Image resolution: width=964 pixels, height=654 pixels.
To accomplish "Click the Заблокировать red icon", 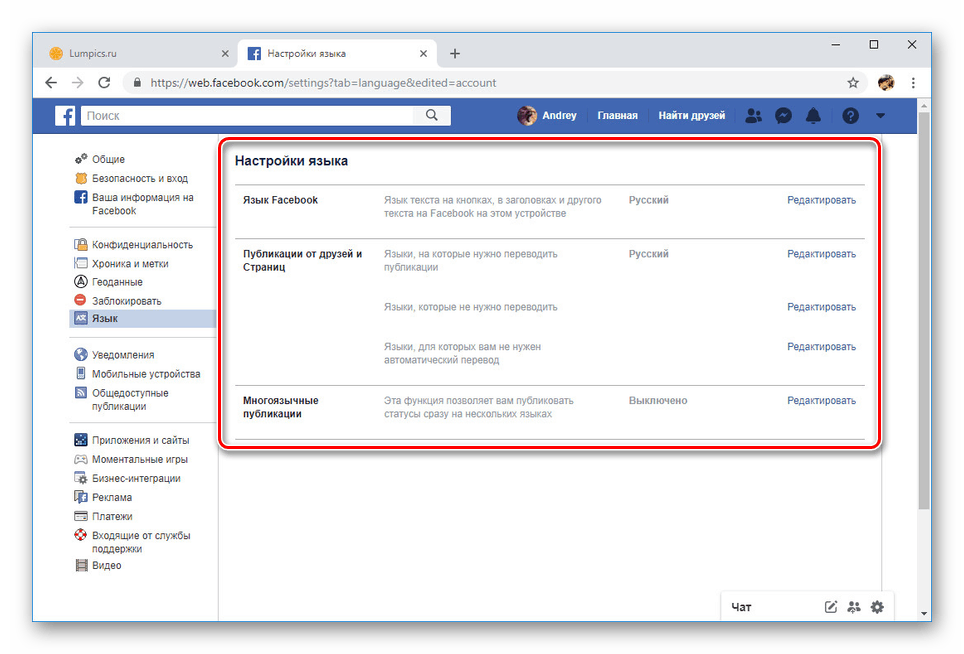I will 81,300.
